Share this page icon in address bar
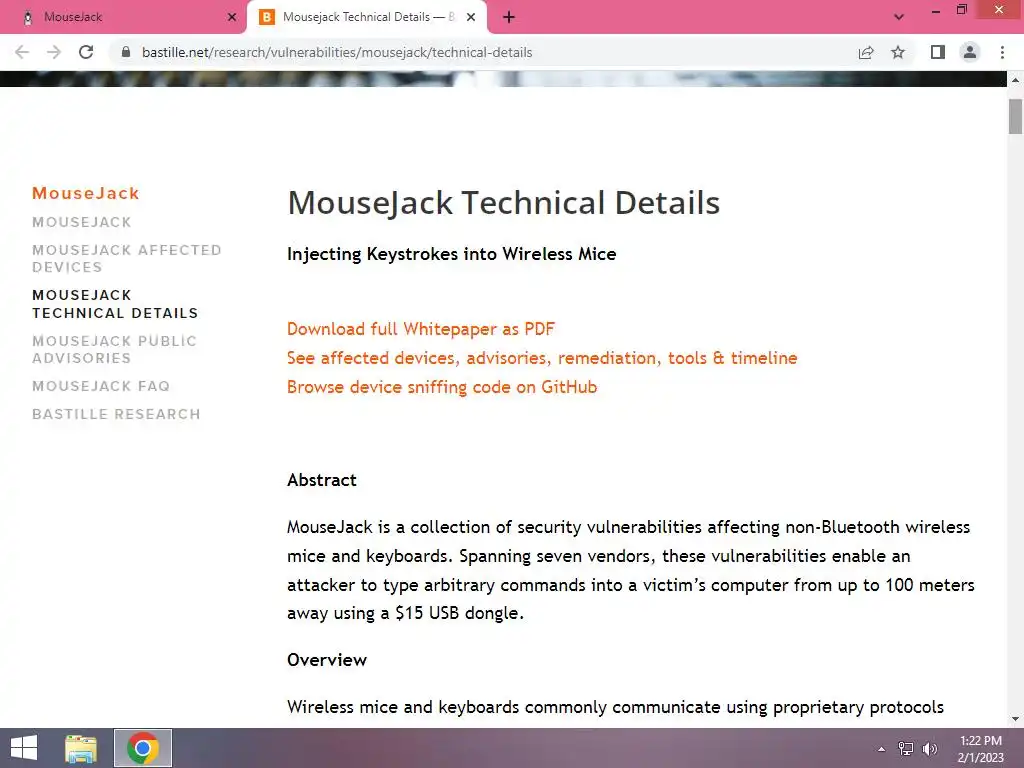 [866, 52]
